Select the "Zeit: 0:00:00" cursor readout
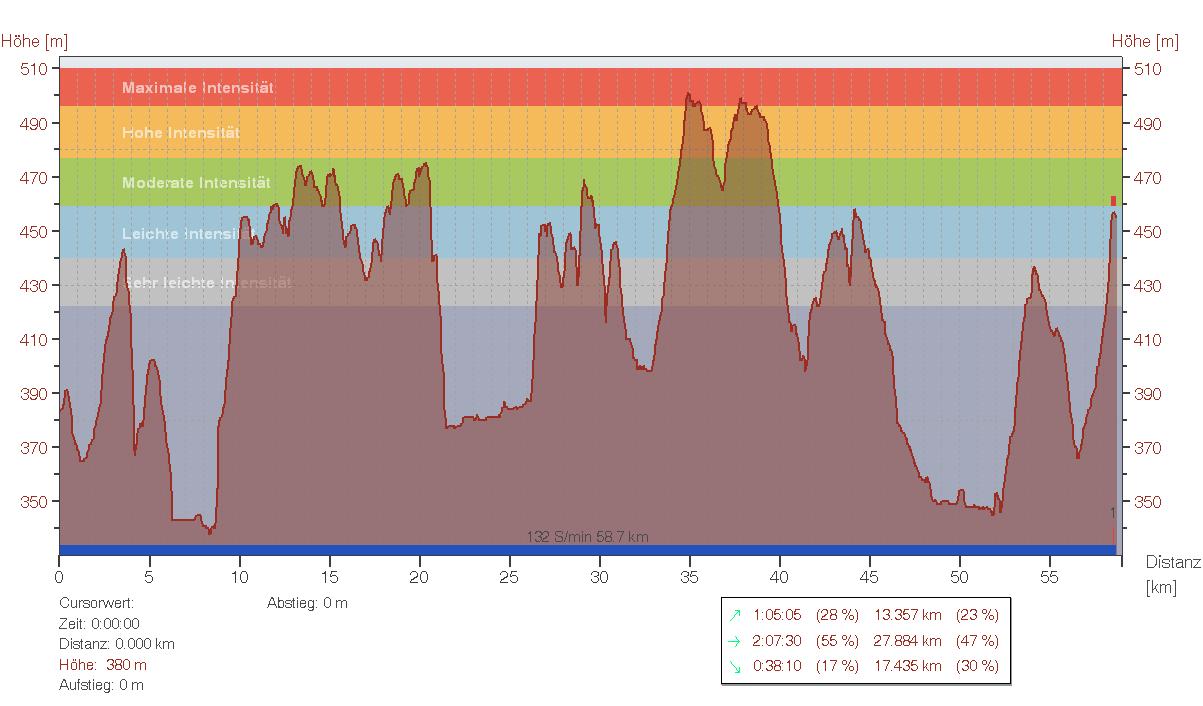 (x=99, y=624)
